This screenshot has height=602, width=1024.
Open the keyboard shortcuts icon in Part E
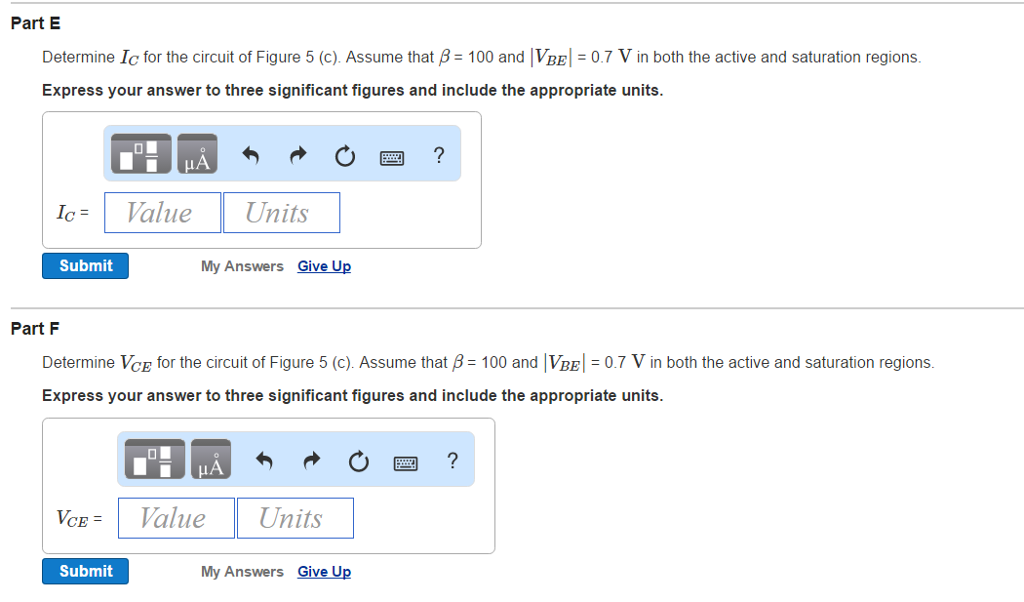click(391, 157)
